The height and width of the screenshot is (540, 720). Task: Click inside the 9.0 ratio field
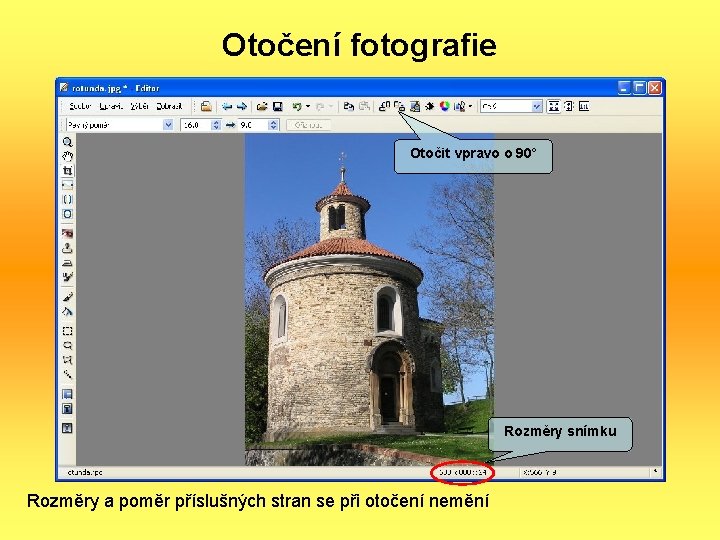pos(253,125)
